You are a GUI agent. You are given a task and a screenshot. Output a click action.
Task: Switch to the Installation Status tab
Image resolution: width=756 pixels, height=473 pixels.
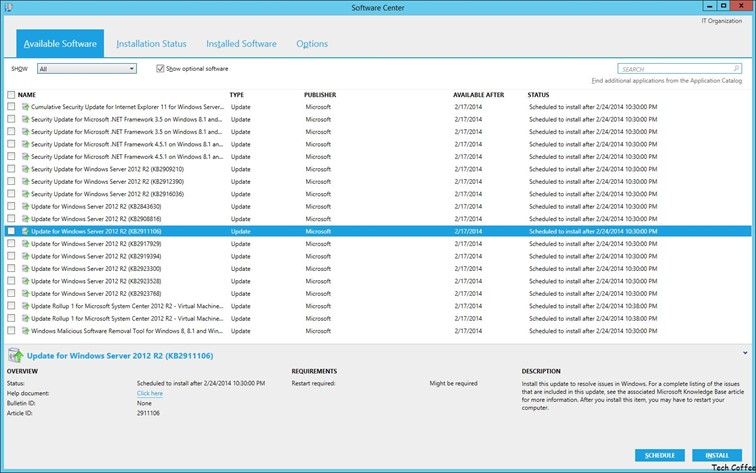coord(151,43)
